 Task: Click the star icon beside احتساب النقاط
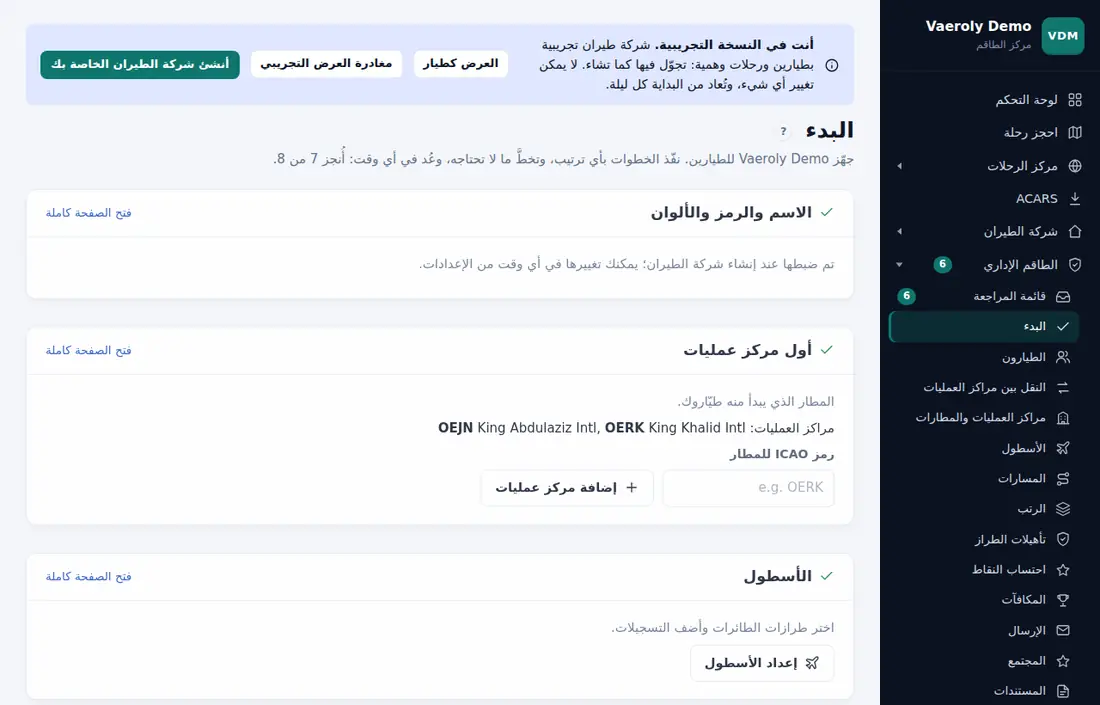point(1063,570)
